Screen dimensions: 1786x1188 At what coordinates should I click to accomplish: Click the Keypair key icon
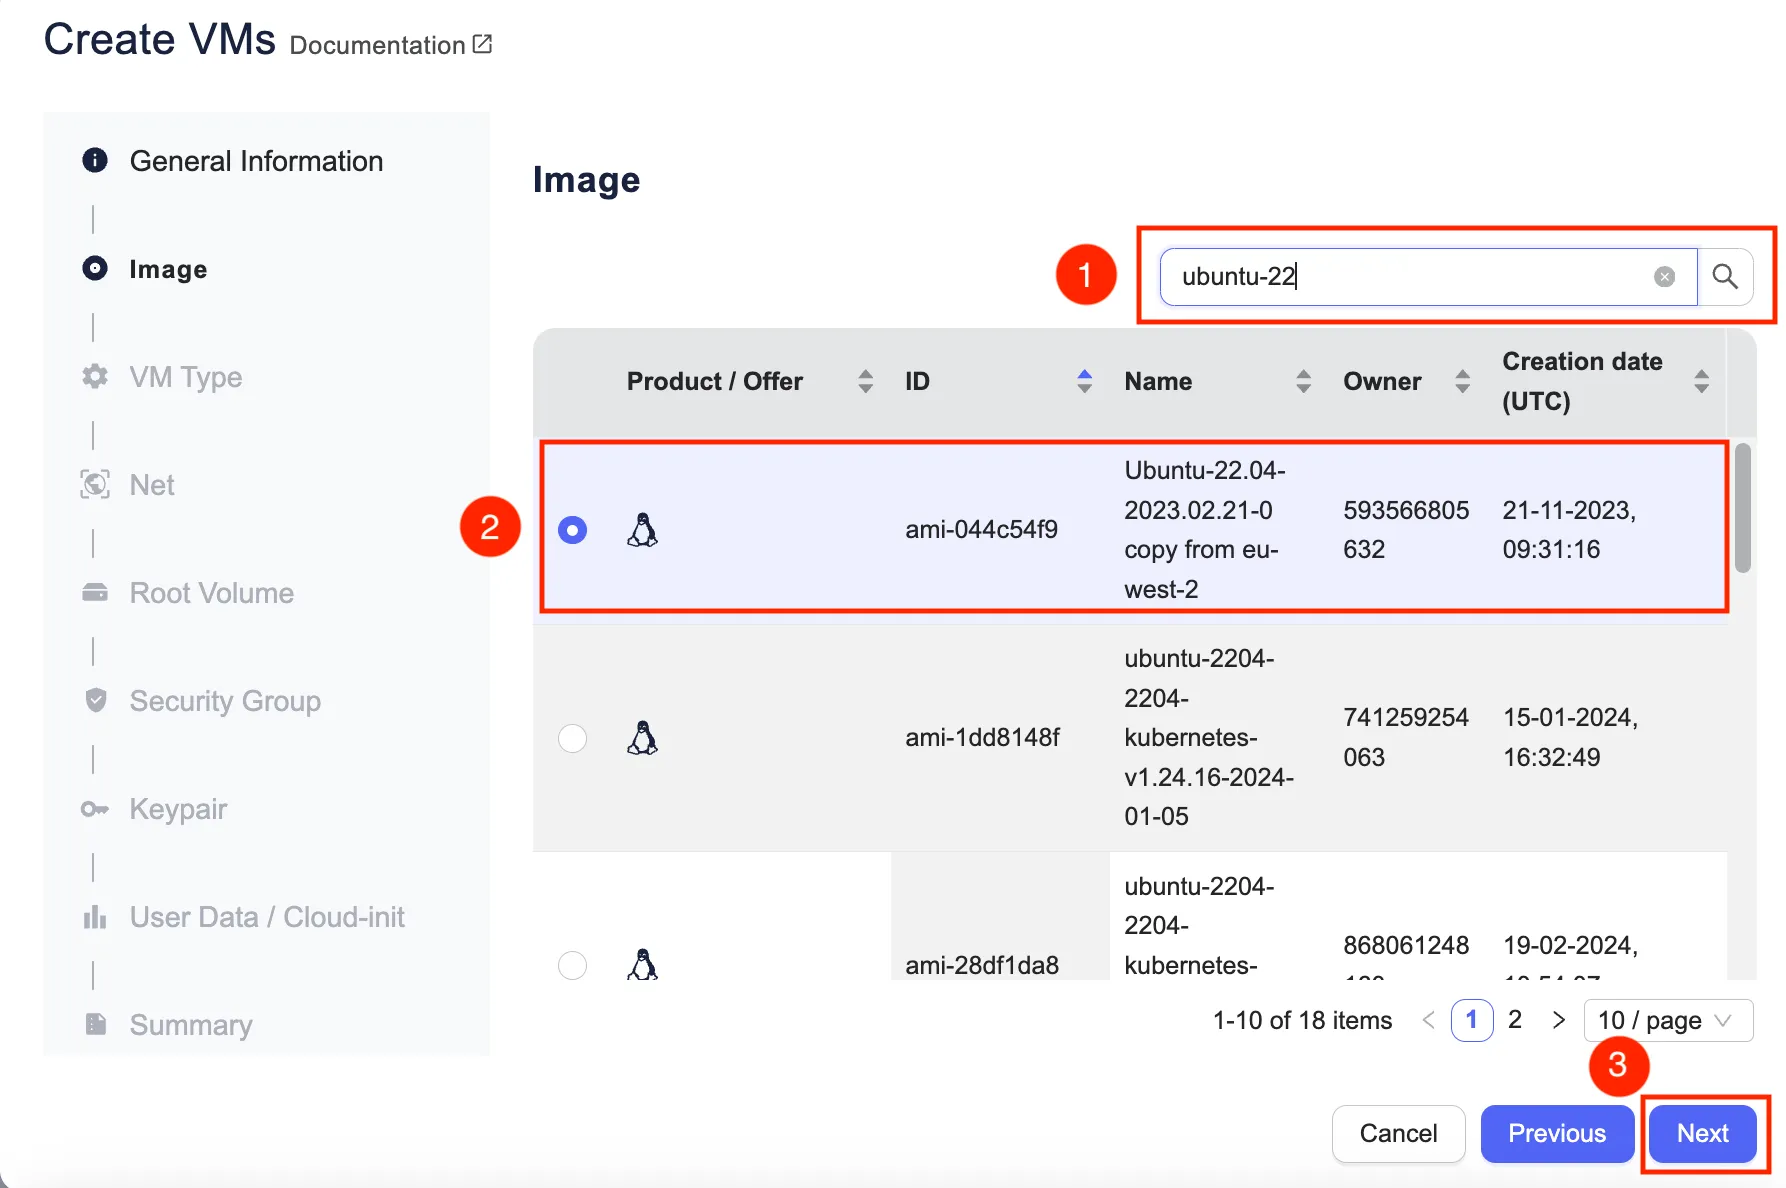[95, 809]
